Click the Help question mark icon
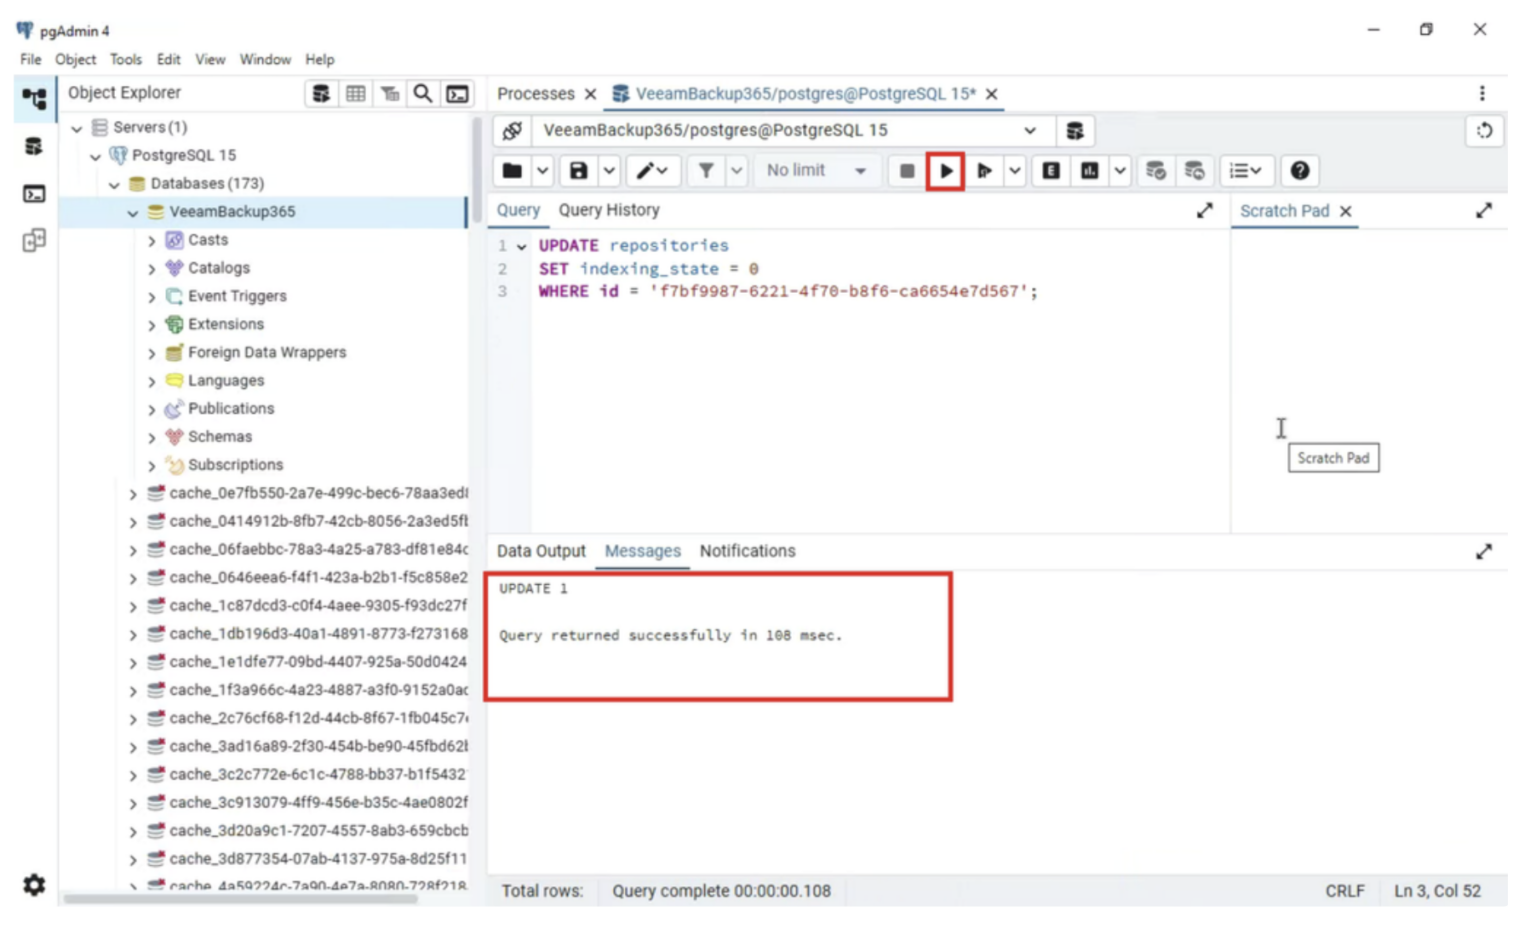1536x940 pixels. tap(1299, 171)
